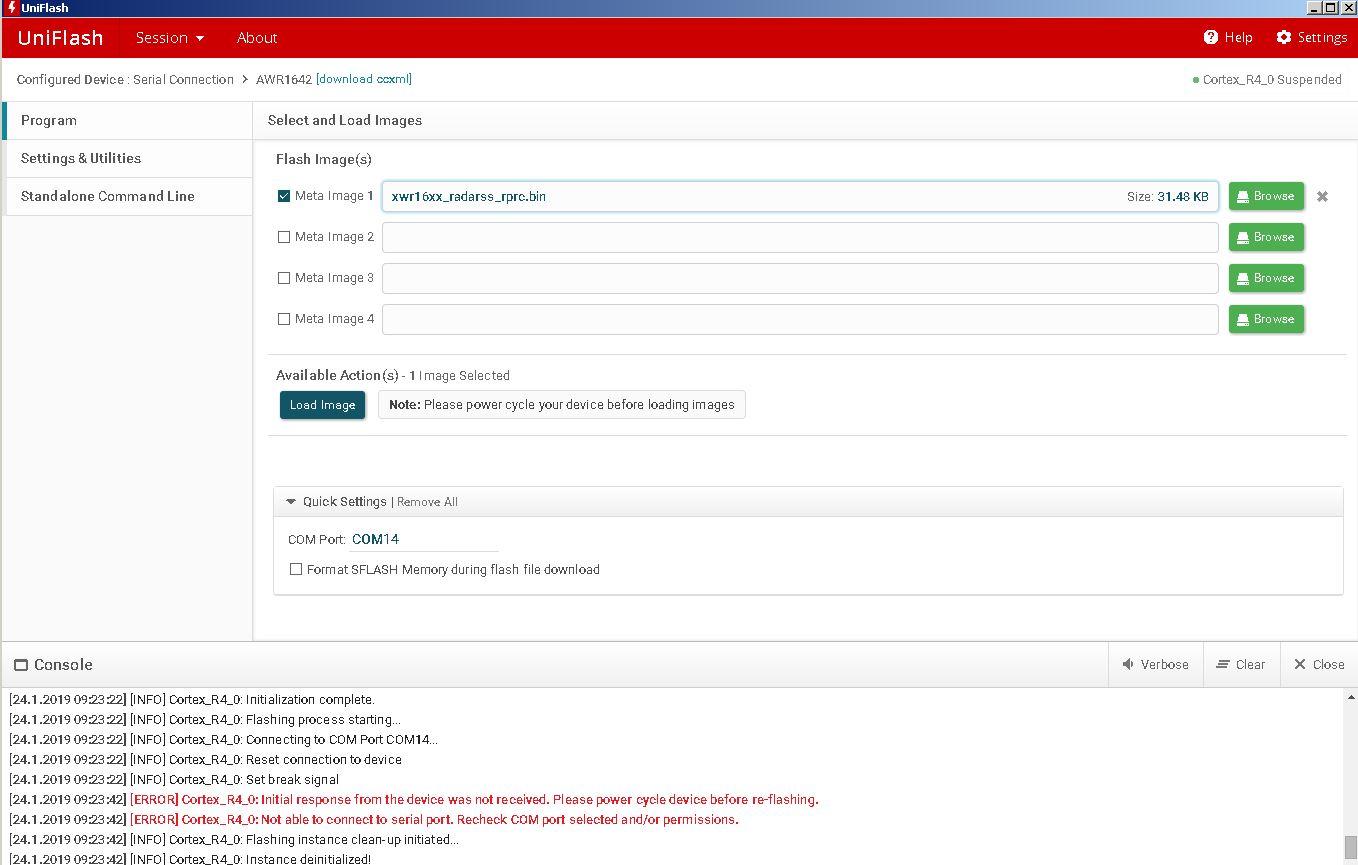Click Remove All in Quick Settings
This screenshot has height=865, width=1358.
(x=427, y=502)
